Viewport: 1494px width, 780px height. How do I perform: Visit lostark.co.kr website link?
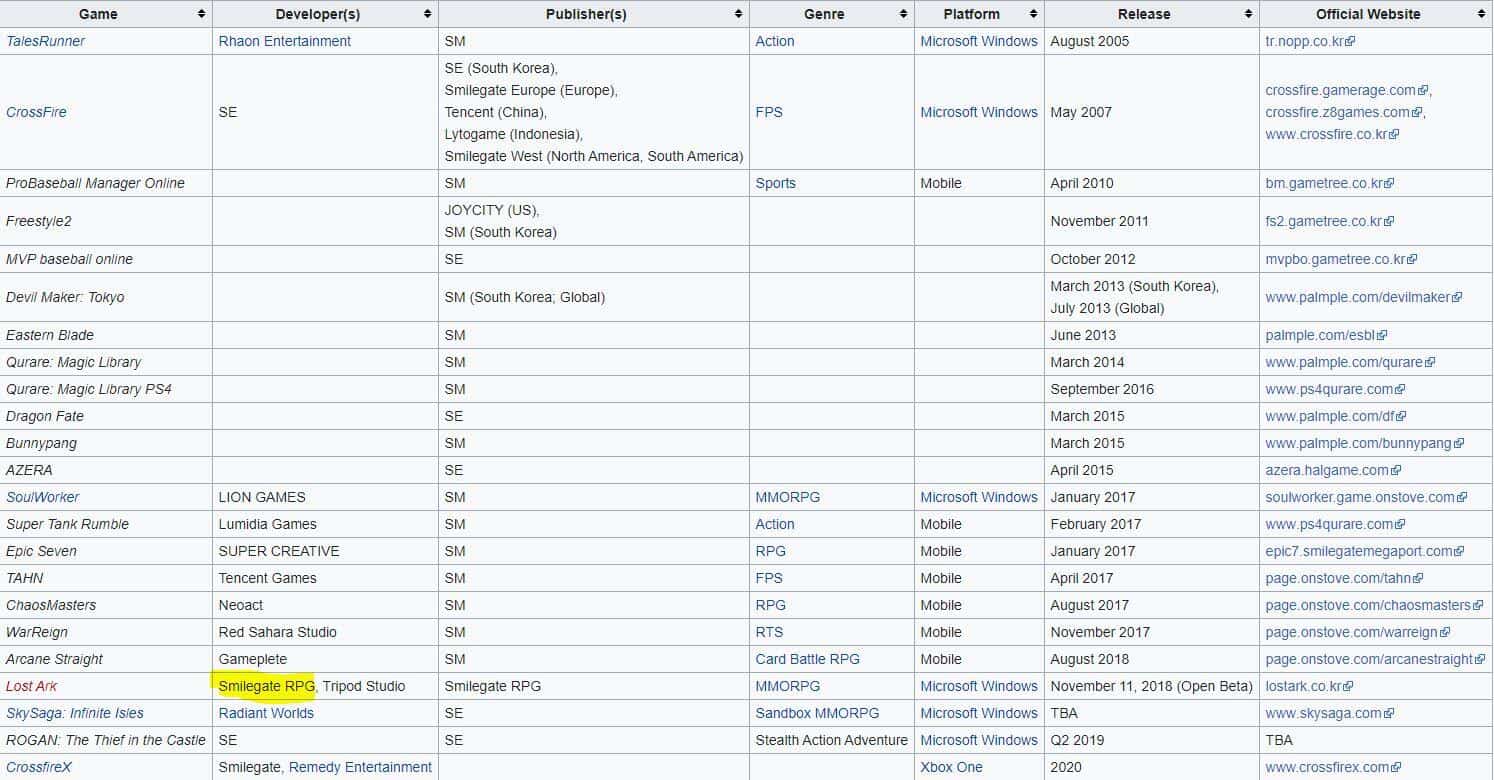[x=1309, y=686]
